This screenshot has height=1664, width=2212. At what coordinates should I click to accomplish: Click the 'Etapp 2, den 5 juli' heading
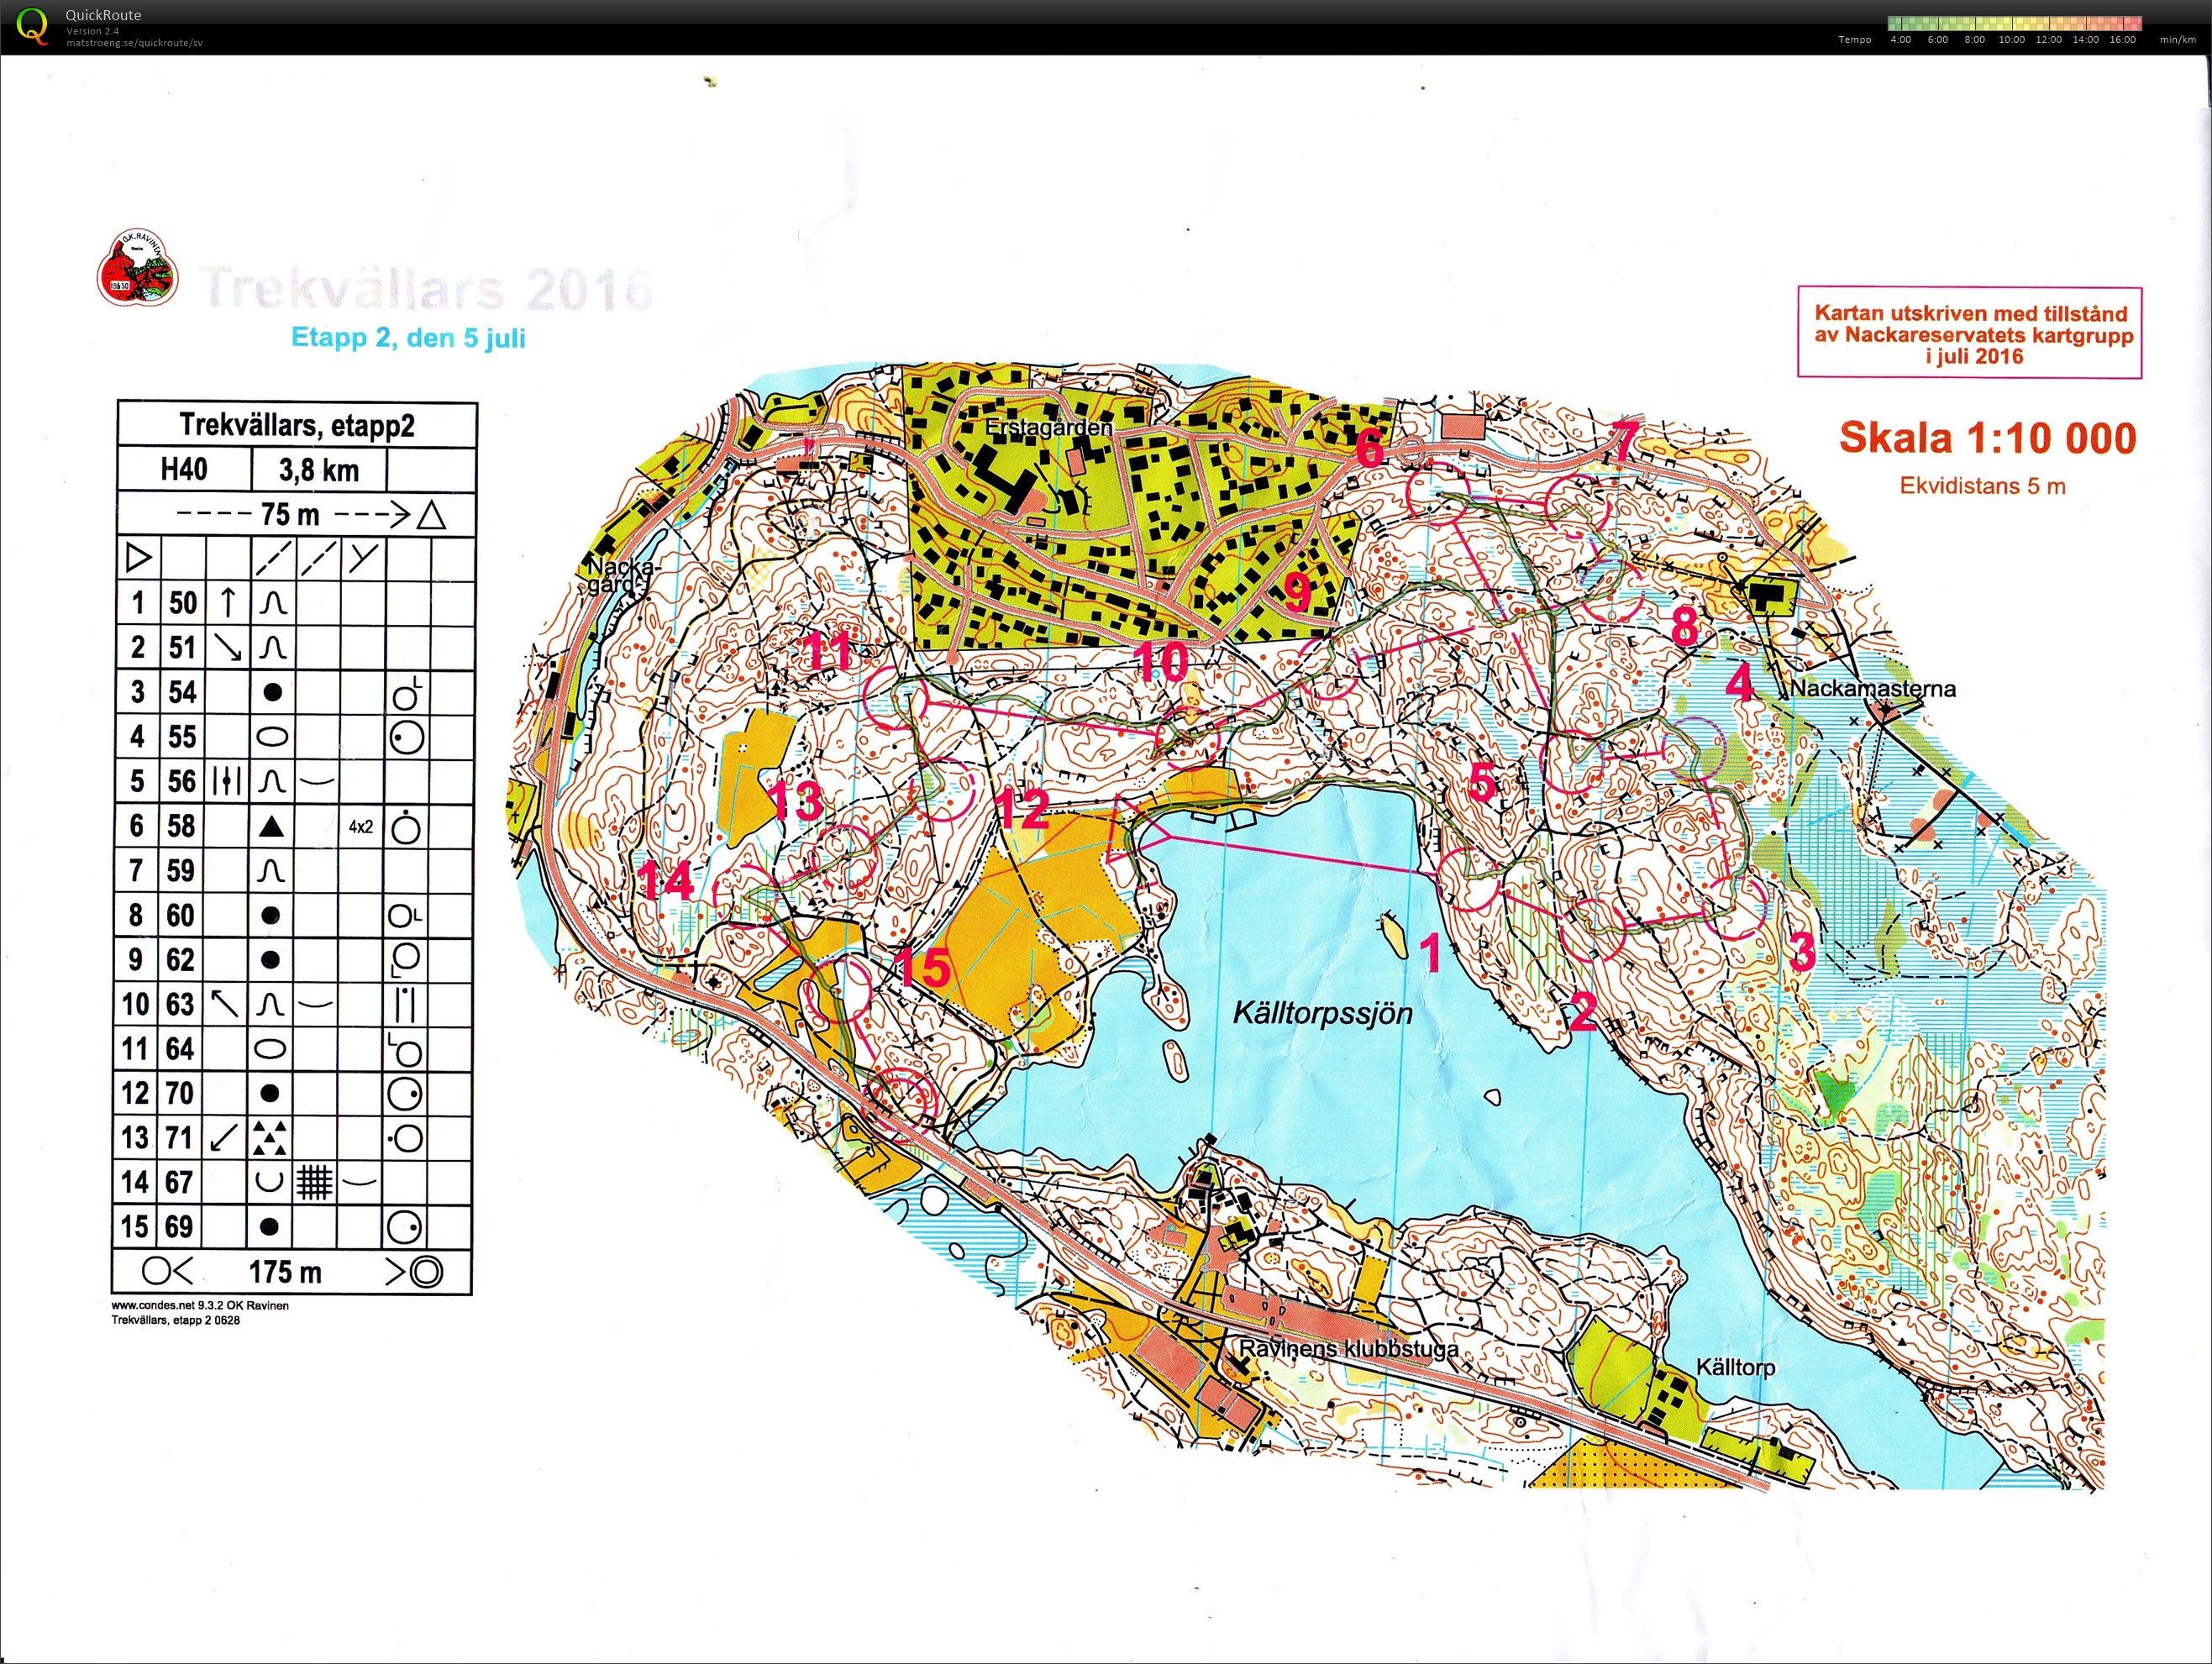pos(408,338)
